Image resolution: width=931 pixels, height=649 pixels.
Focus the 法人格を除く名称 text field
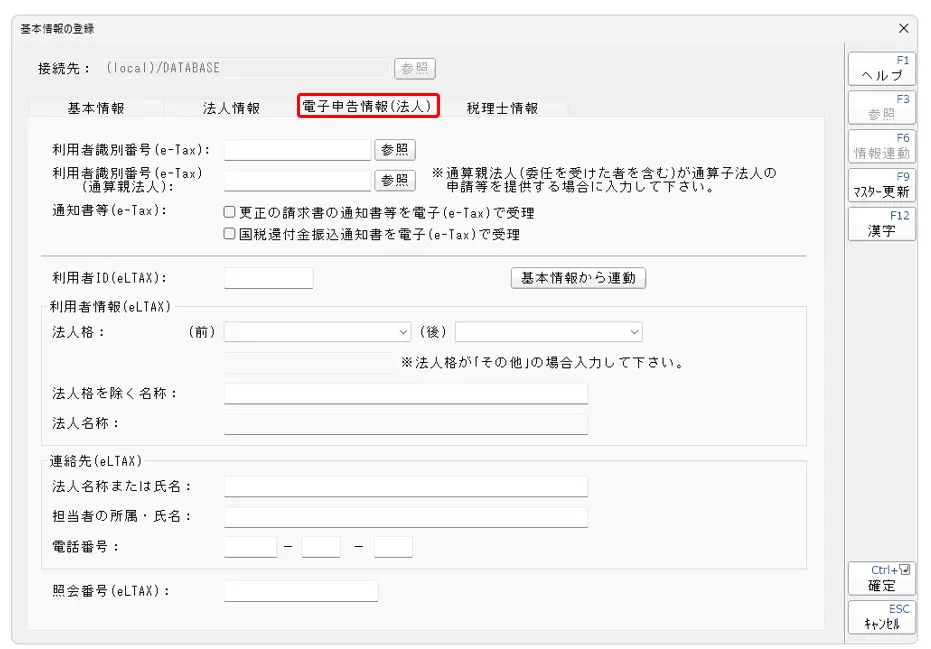pyautogui.click(x=406, y=393)
